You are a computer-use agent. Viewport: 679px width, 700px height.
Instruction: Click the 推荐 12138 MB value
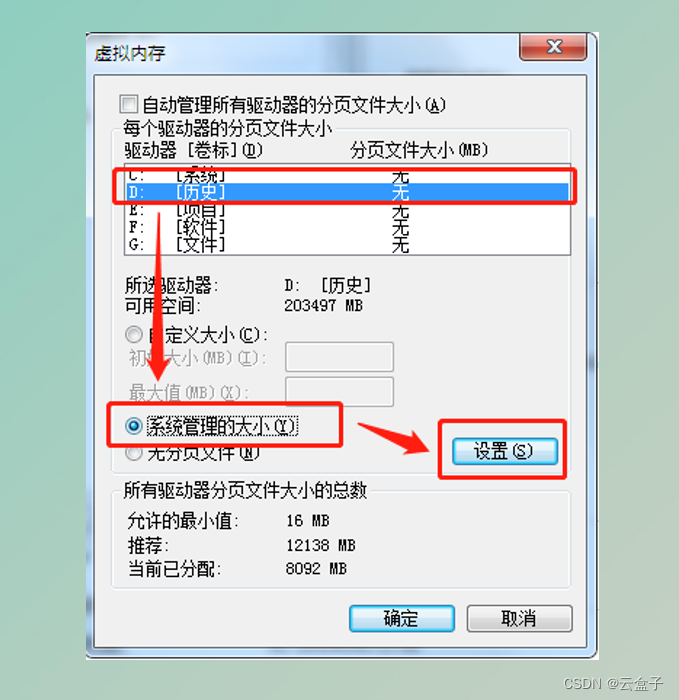(321, 545)
